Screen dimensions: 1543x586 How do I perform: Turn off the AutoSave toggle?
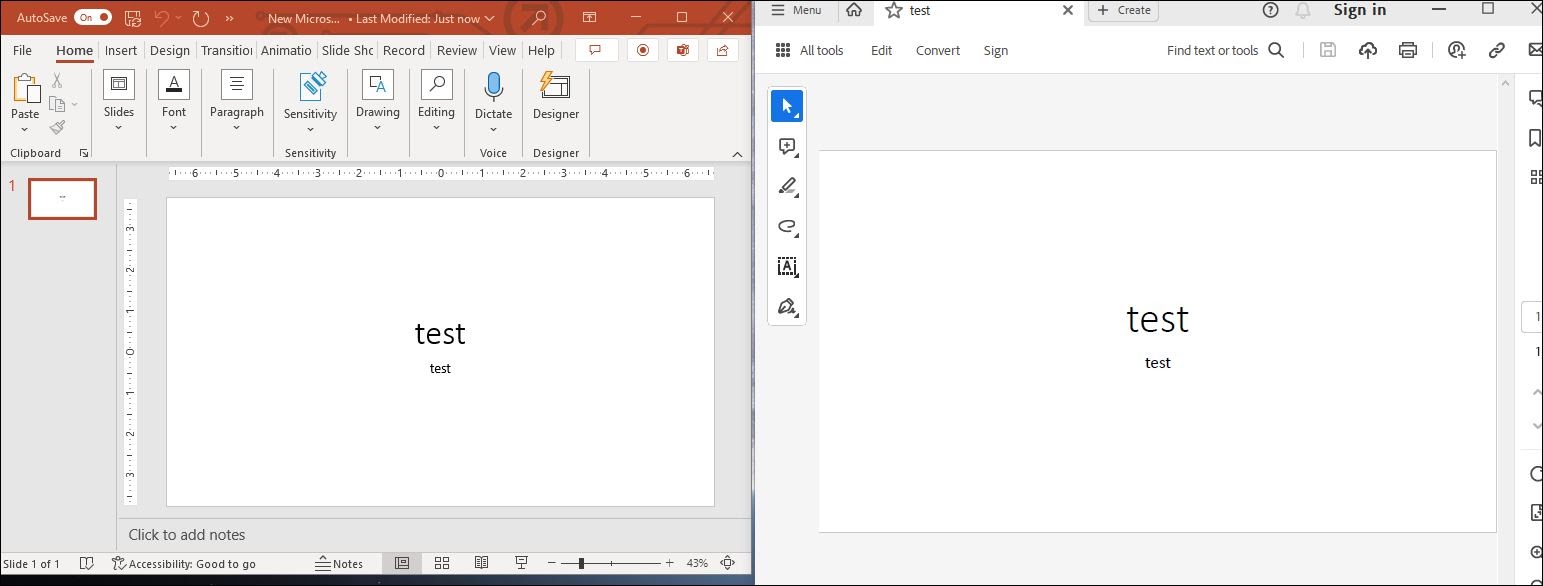[x=93, y=18]
